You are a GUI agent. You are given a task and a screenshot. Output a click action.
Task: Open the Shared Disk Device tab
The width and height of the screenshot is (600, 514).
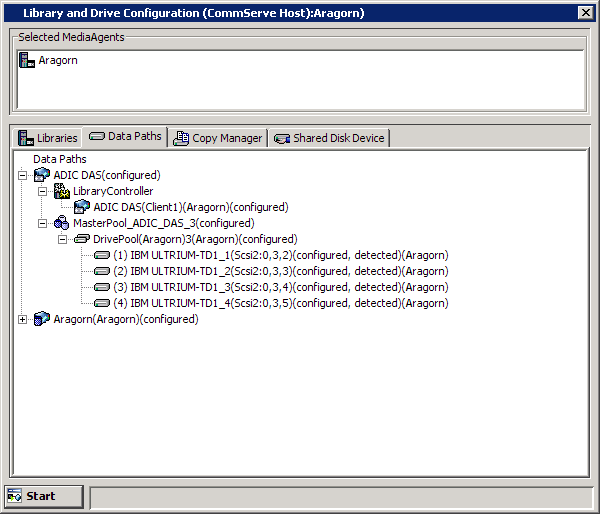coord(329,138)
